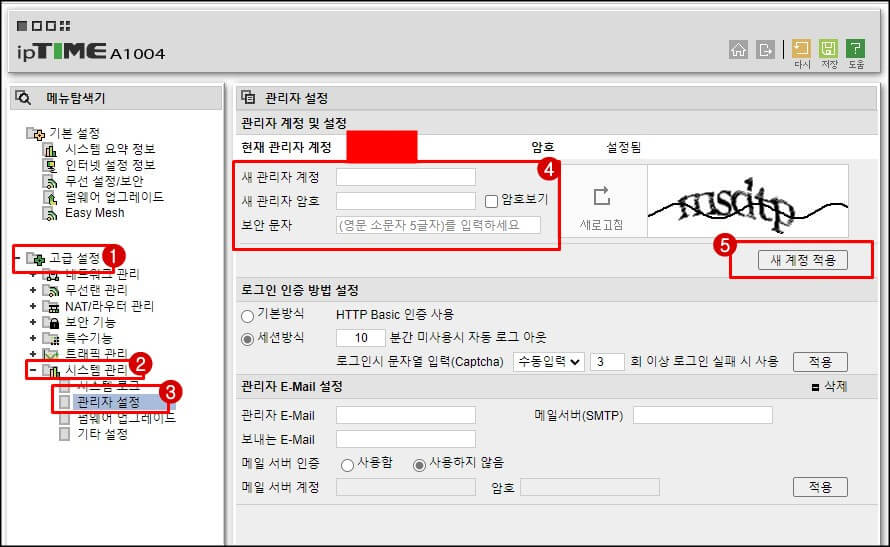The width and height of the screenshot is (890, 547).
Task: Expand the NAT/라우터 관리 node
Action: click(x=33, y=306)
